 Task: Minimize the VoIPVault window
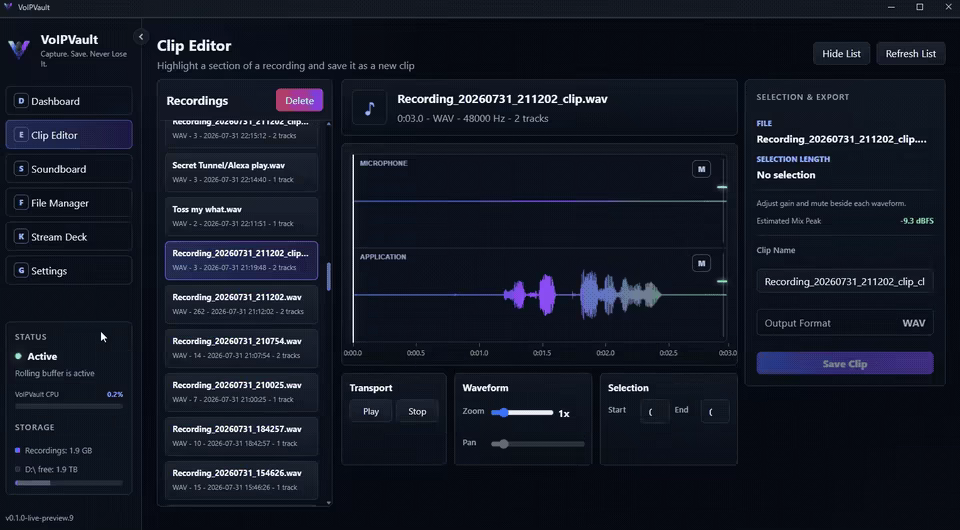[891, 7]
